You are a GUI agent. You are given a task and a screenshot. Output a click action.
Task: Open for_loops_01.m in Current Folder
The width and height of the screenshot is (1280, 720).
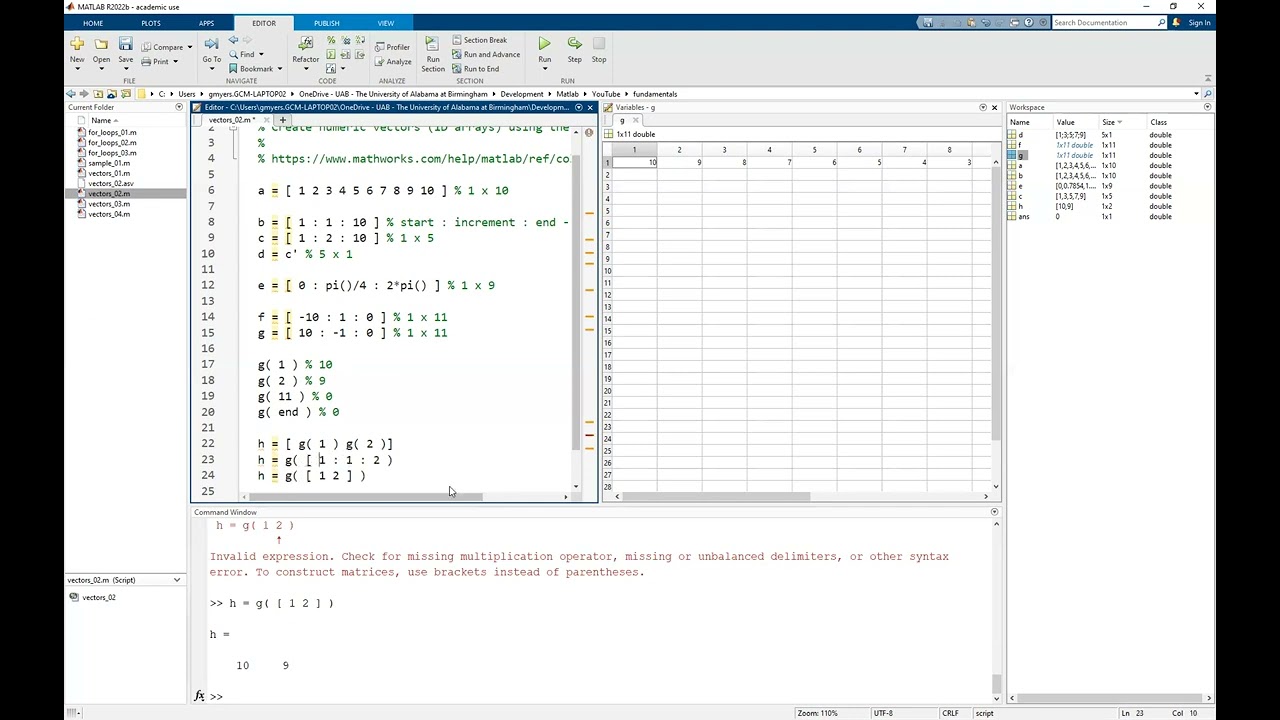112,132
